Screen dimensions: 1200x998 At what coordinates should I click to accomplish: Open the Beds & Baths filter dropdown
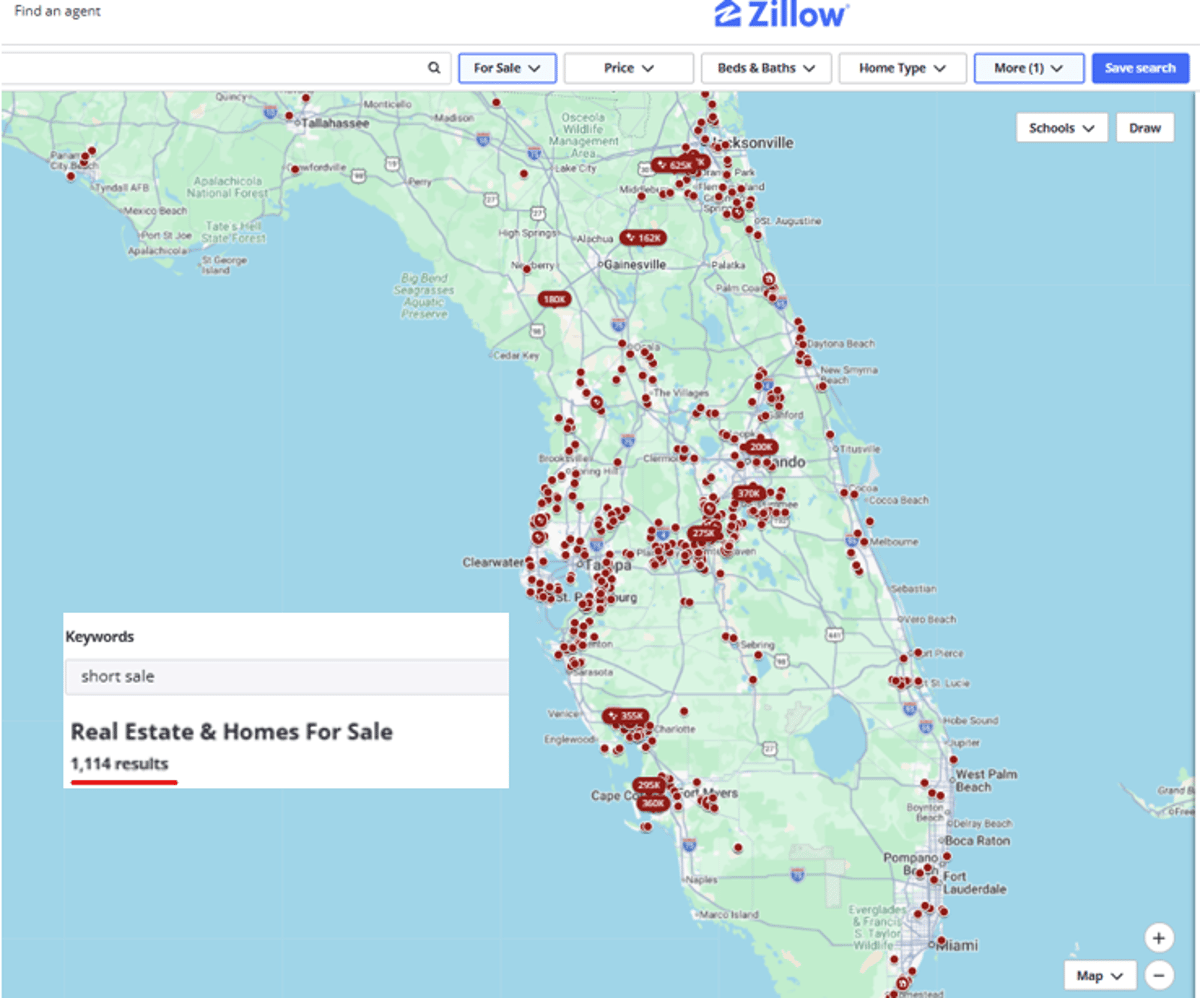pos(765,67)
